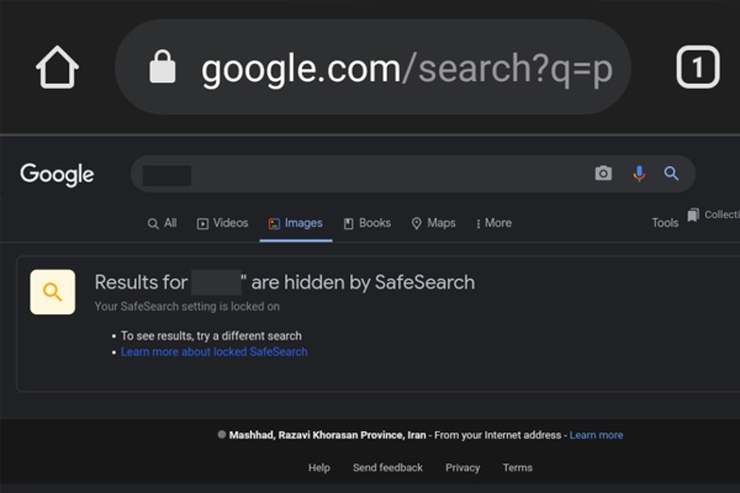Switch to the All results tab
740x493 pixels.
pos(162,223)
